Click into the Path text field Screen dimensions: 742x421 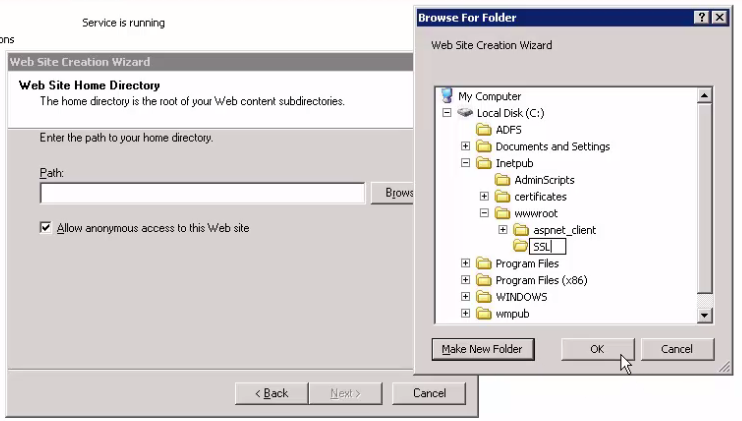click(x=202, y=193)
